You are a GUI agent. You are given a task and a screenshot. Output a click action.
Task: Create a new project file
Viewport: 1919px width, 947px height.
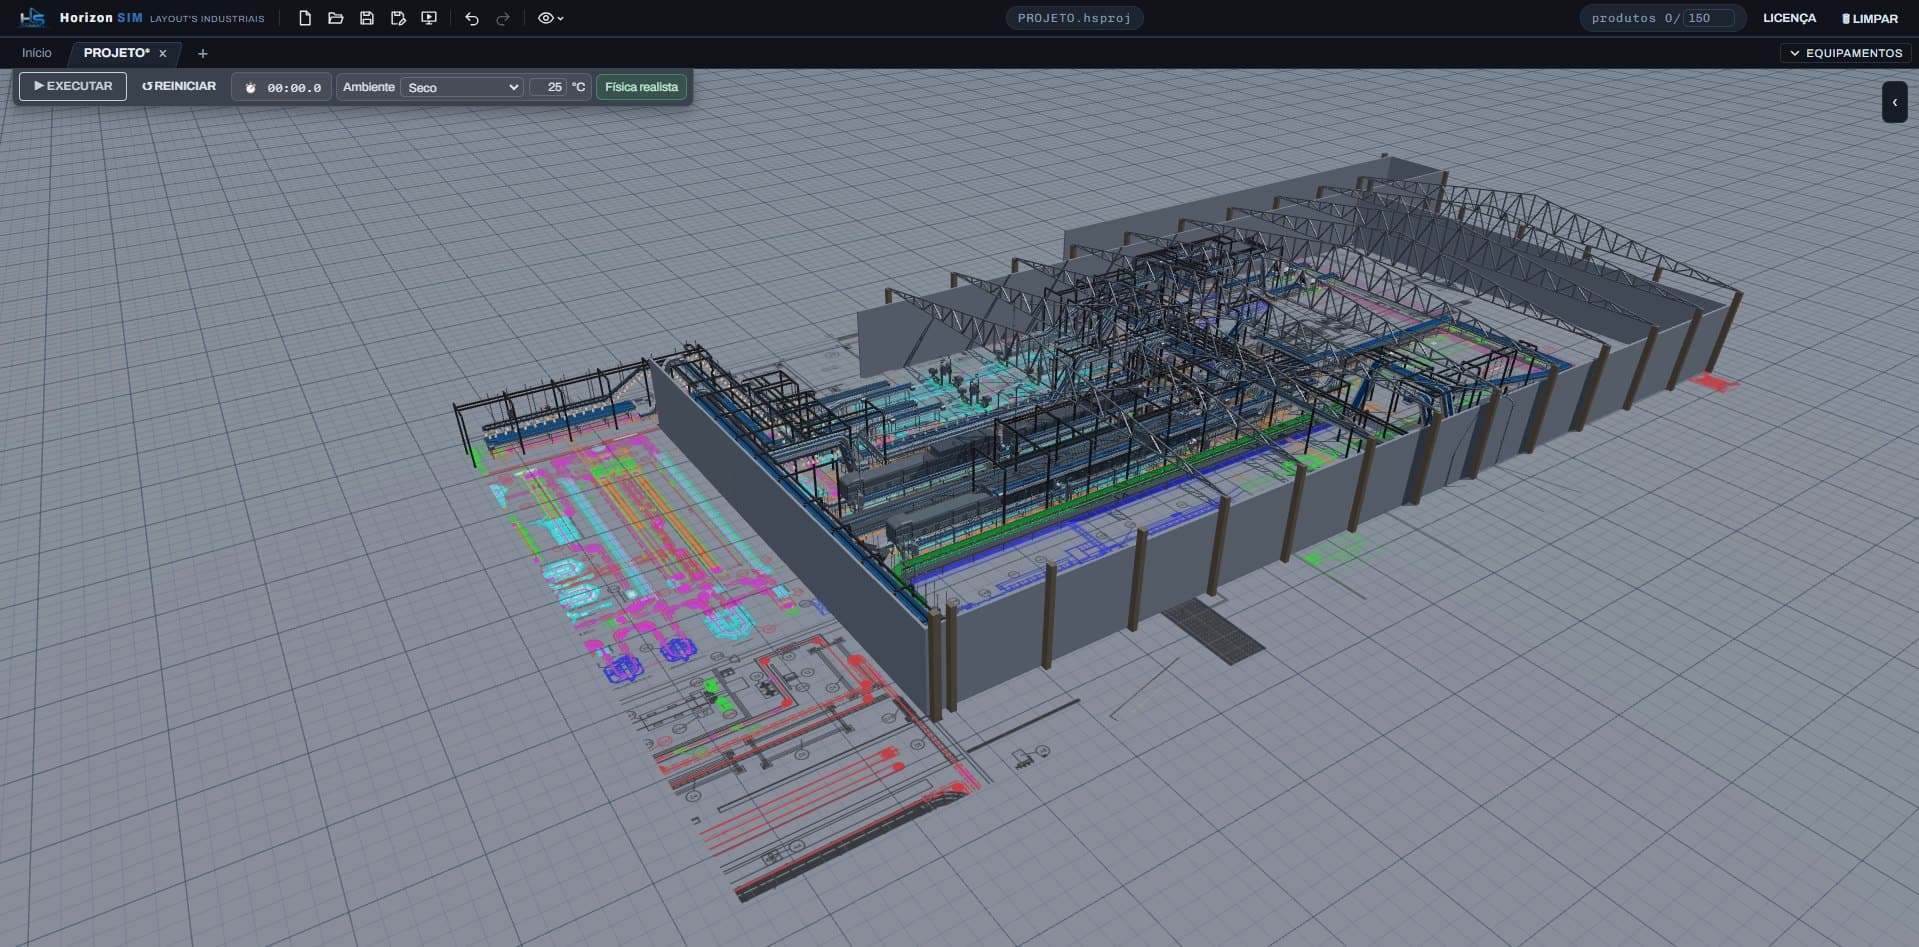(x=305, y=18)
